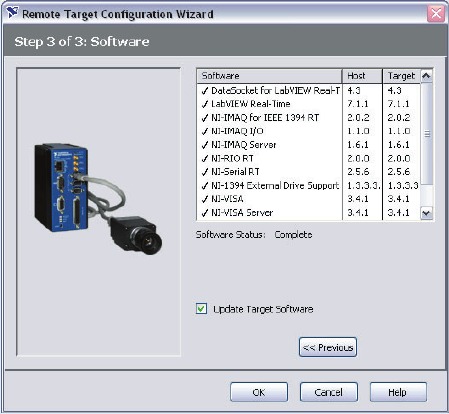Viewport: 449px width, 414px height.
Task: Click Target version 1.3.3.3 cell
Action: (x=403, y=185)
